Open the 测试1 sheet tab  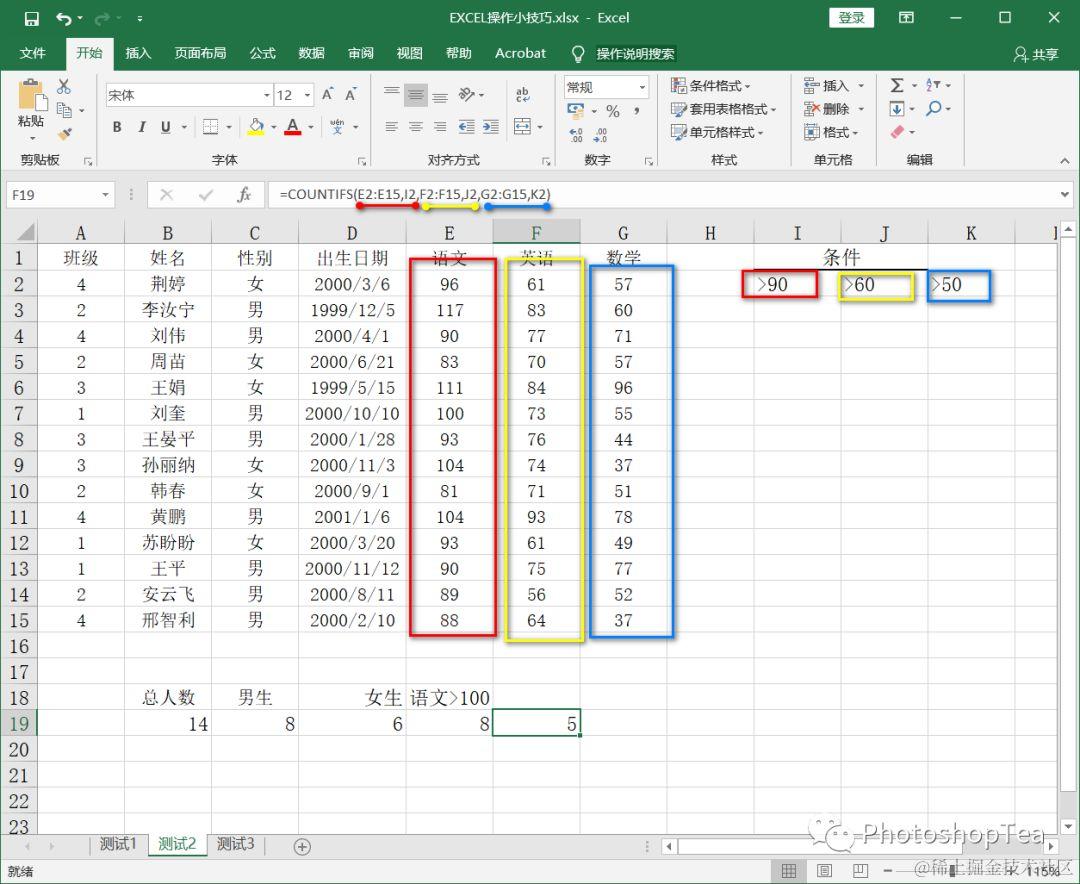118,844
